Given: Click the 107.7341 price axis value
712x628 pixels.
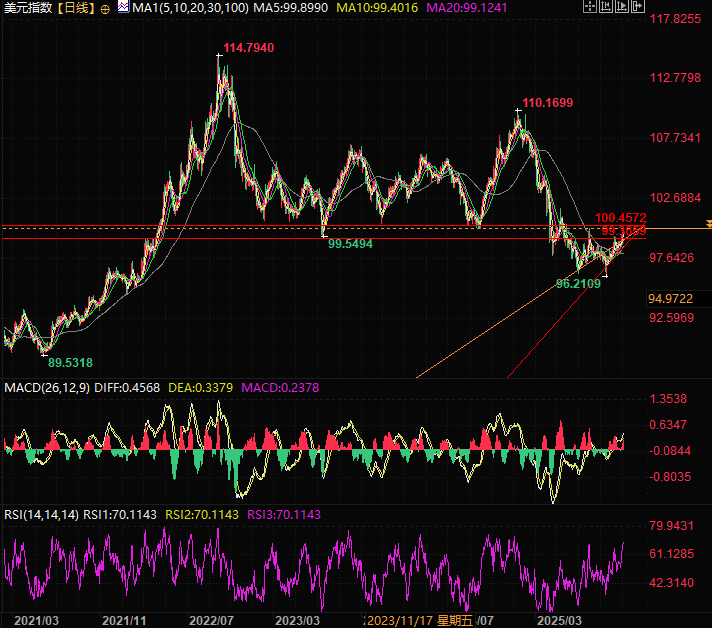Looking at the screenshot, I should (675, 138).
